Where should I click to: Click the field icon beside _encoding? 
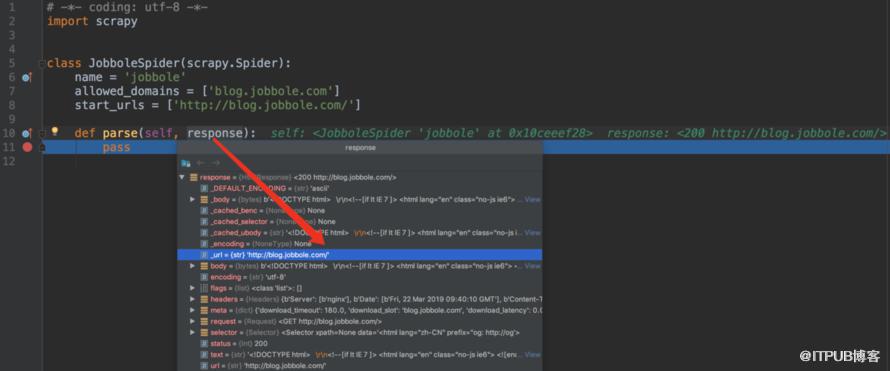point(204,244)
